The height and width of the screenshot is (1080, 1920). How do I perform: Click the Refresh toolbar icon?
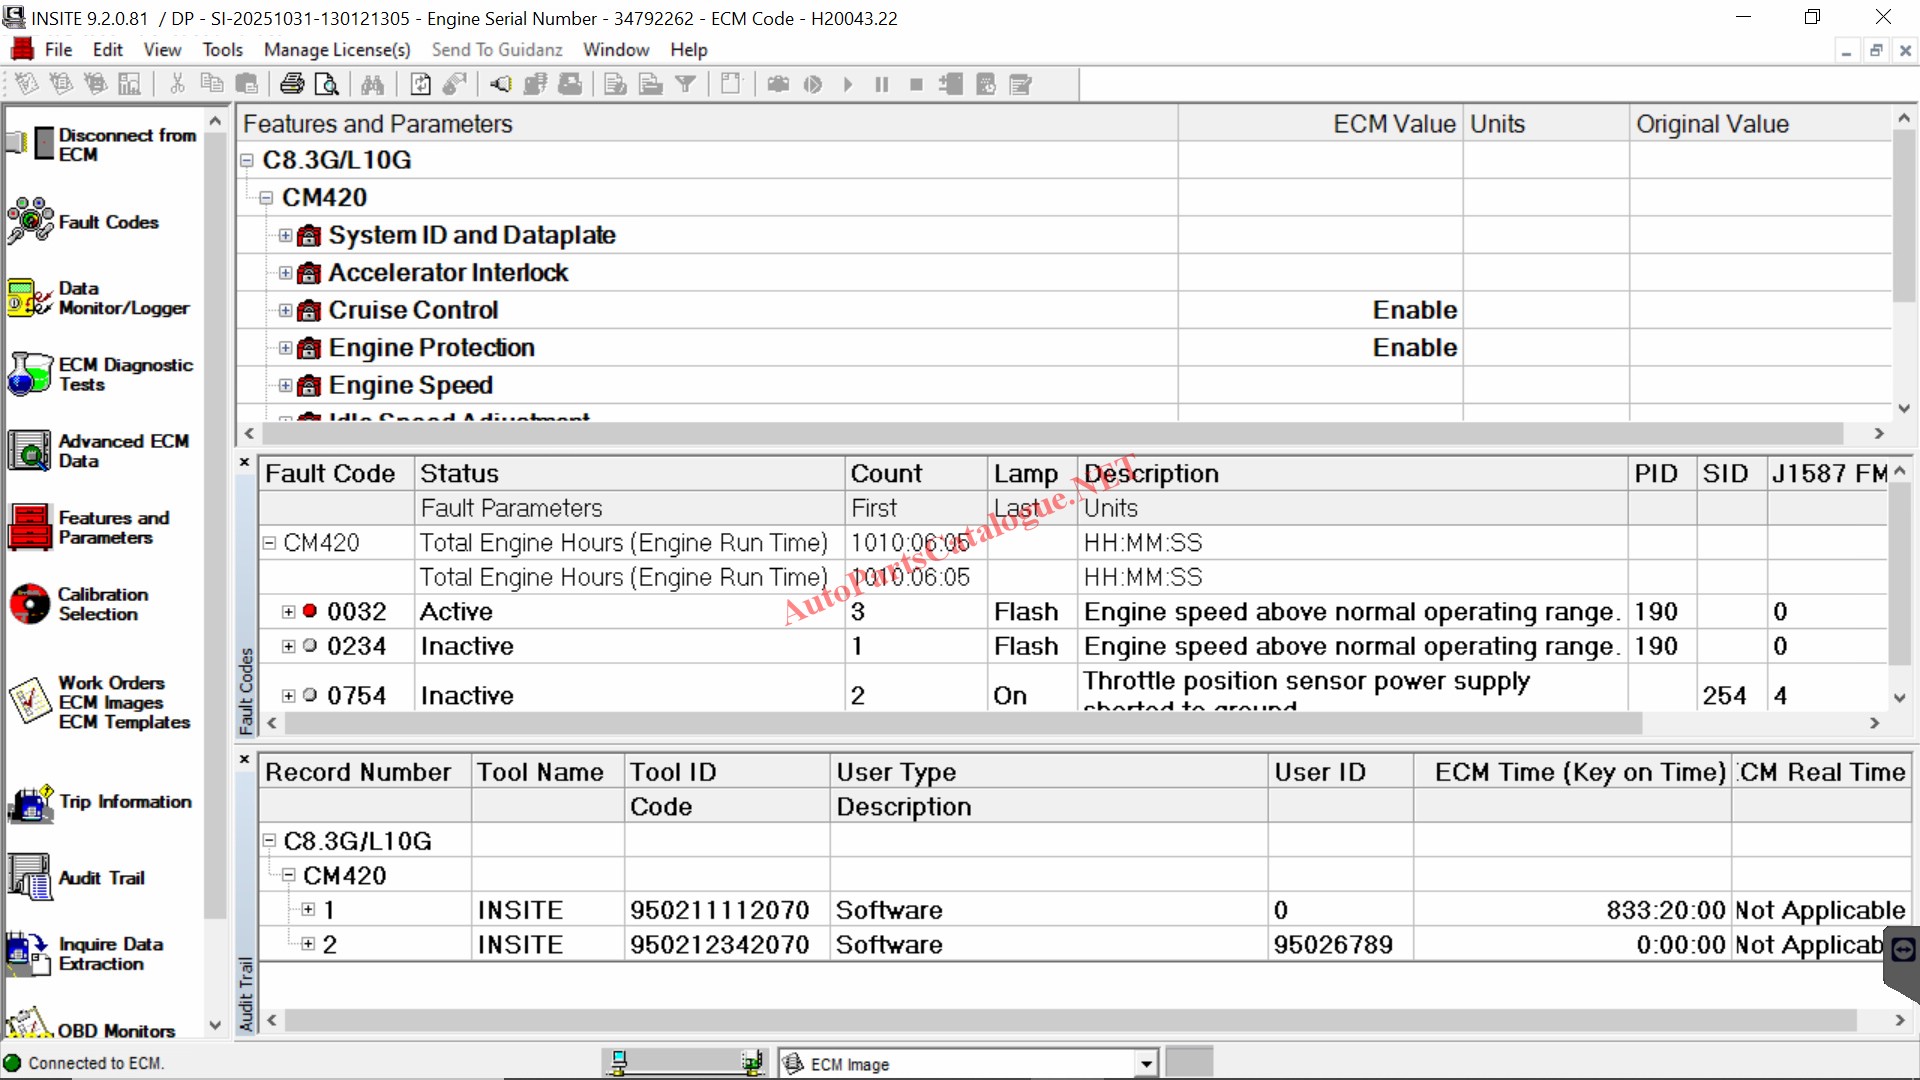[420, 85]
